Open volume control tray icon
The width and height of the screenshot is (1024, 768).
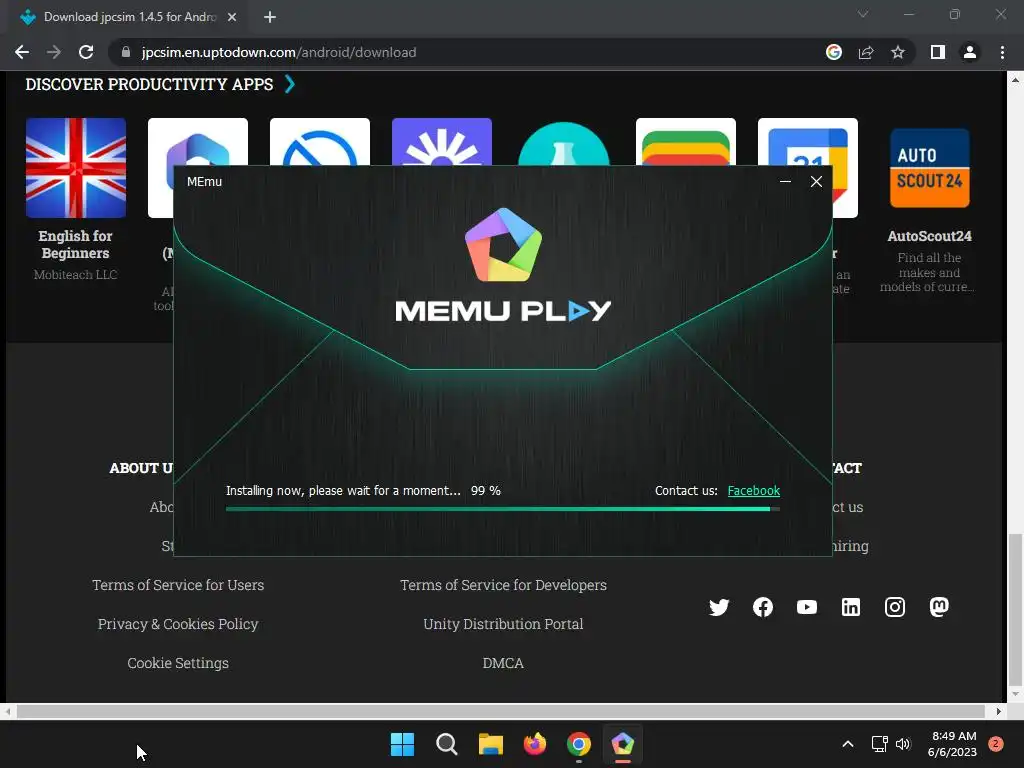(x=903, y=744)
